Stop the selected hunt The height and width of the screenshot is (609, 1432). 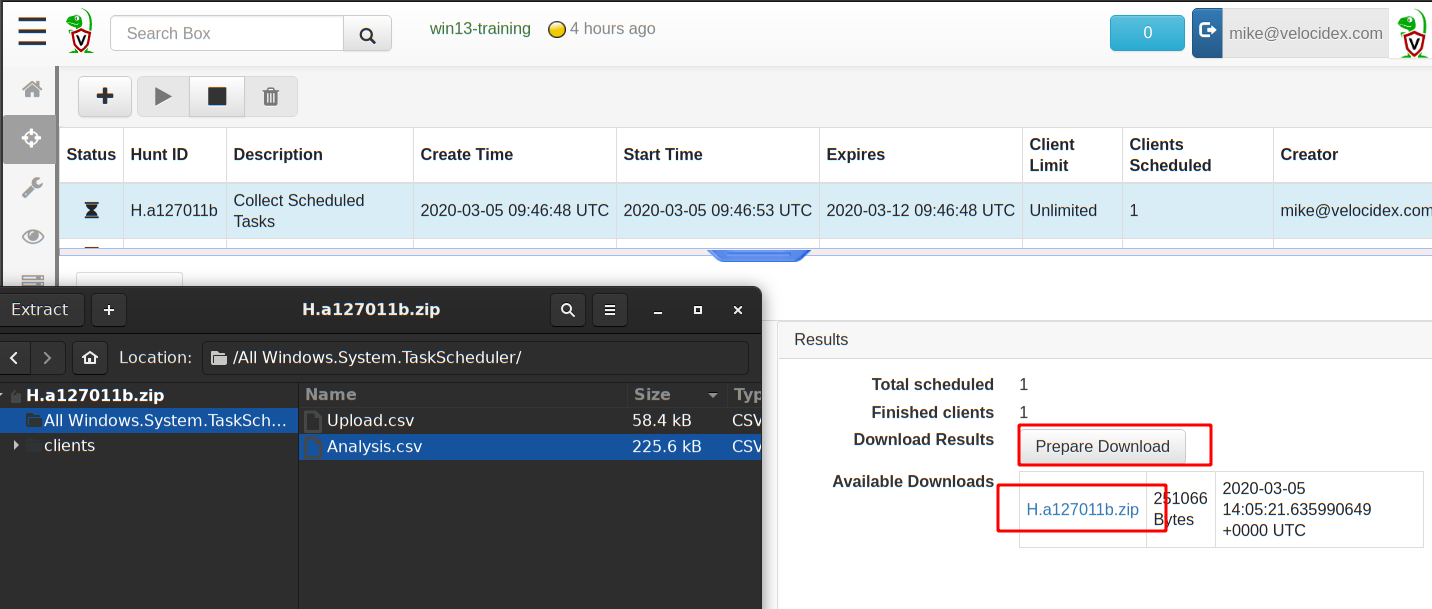[x=217, y=96]
